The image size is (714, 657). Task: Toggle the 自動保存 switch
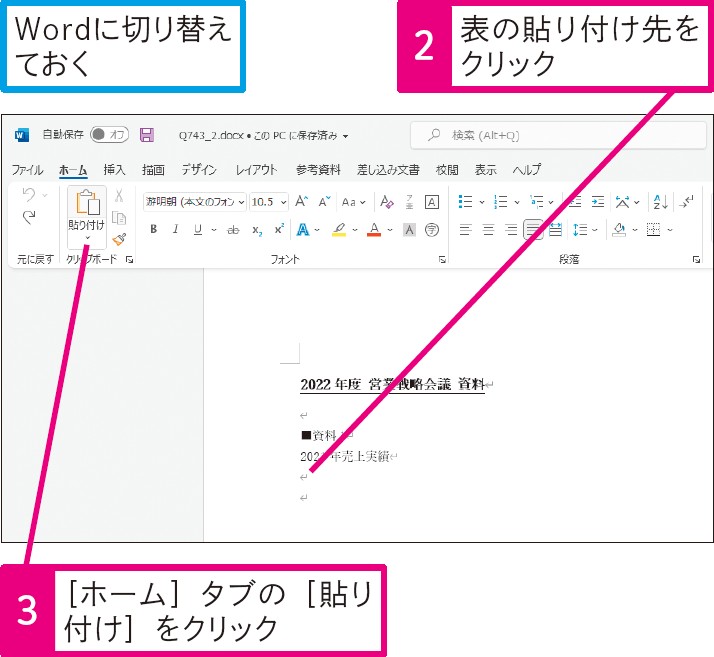click(110, 135)
